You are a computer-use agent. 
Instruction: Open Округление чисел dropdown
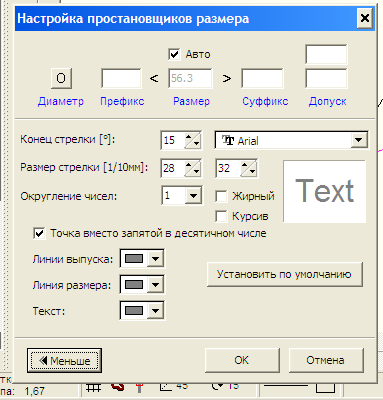click(x=193, y=196)
